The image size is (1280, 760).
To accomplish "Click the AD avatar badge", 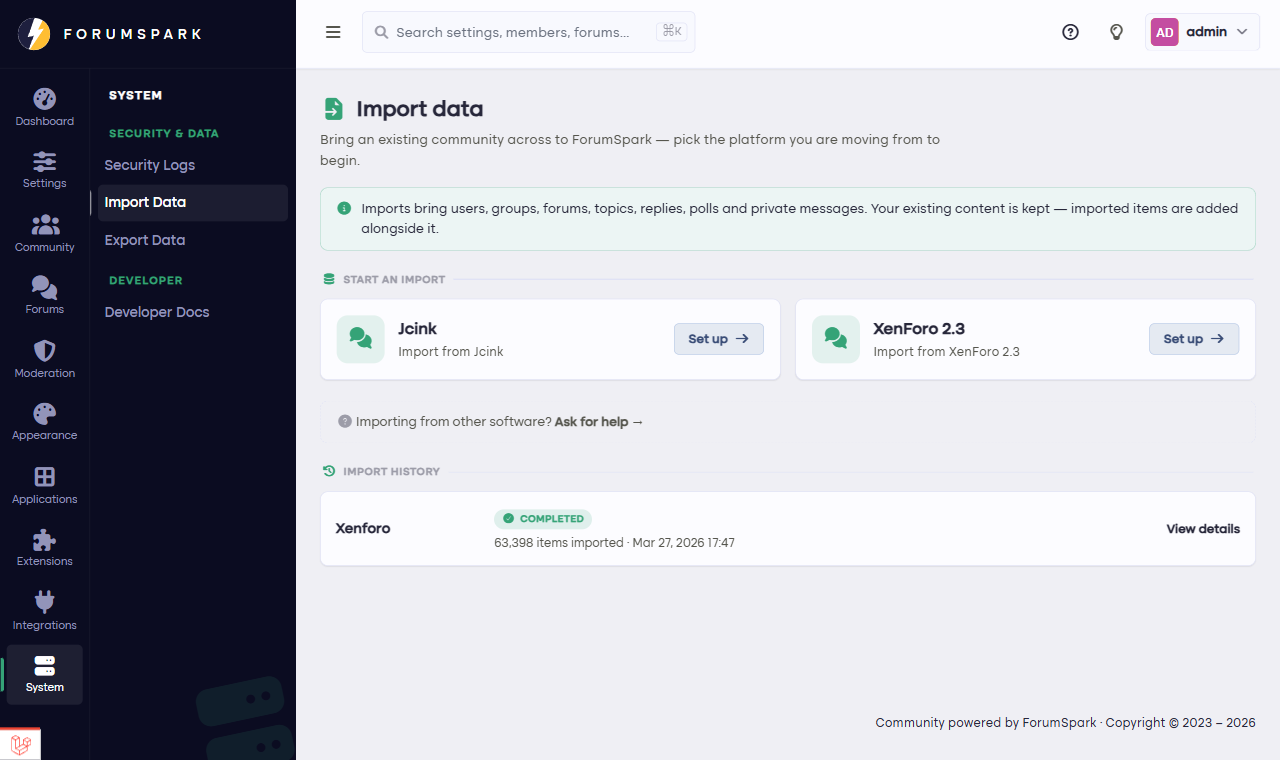I will 1165,32.
